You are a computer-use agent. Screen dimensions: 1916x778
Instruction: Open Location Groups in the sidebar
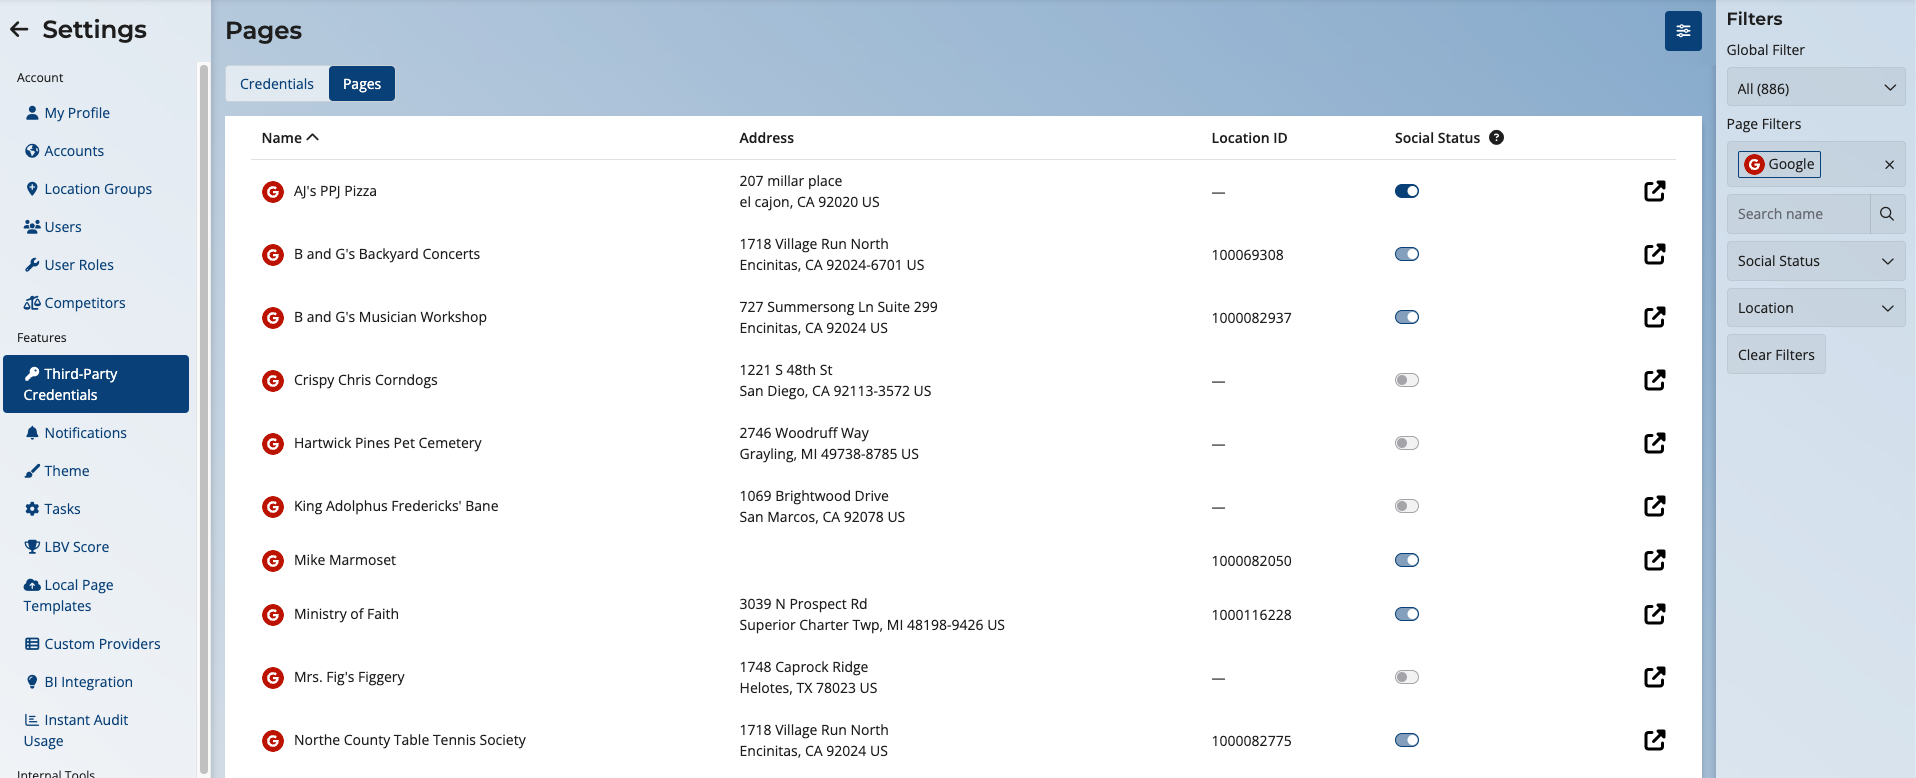coord(98,189)
